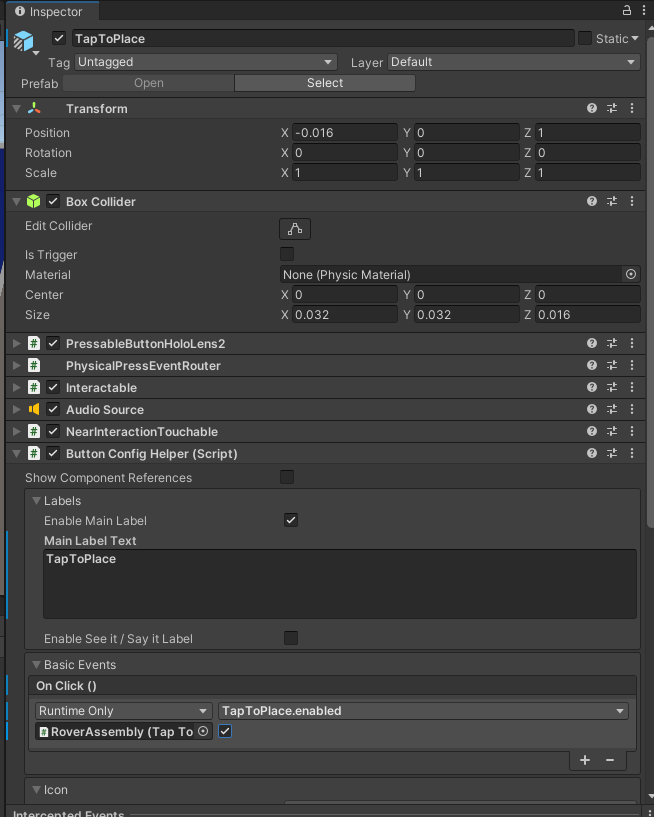Click the Inspector vertical scrollbar
Viewport: 654px width, 817px height.
650,281
